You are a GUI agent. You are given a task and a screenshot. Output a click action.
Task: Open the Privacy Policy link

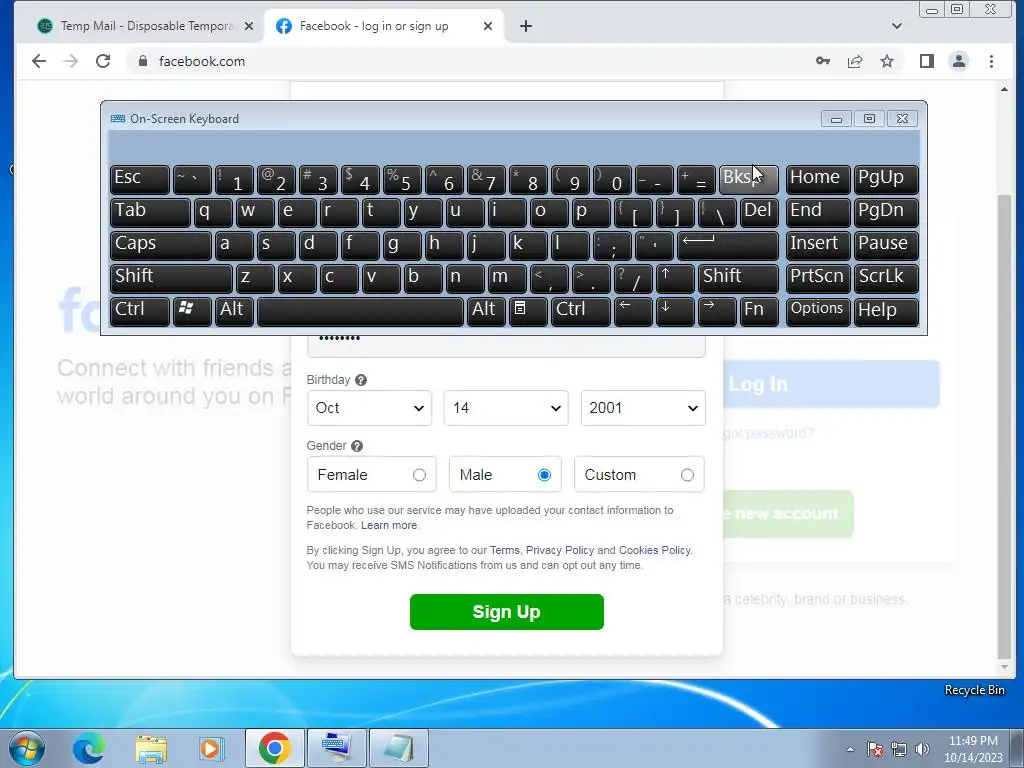[x=560, y=551]
